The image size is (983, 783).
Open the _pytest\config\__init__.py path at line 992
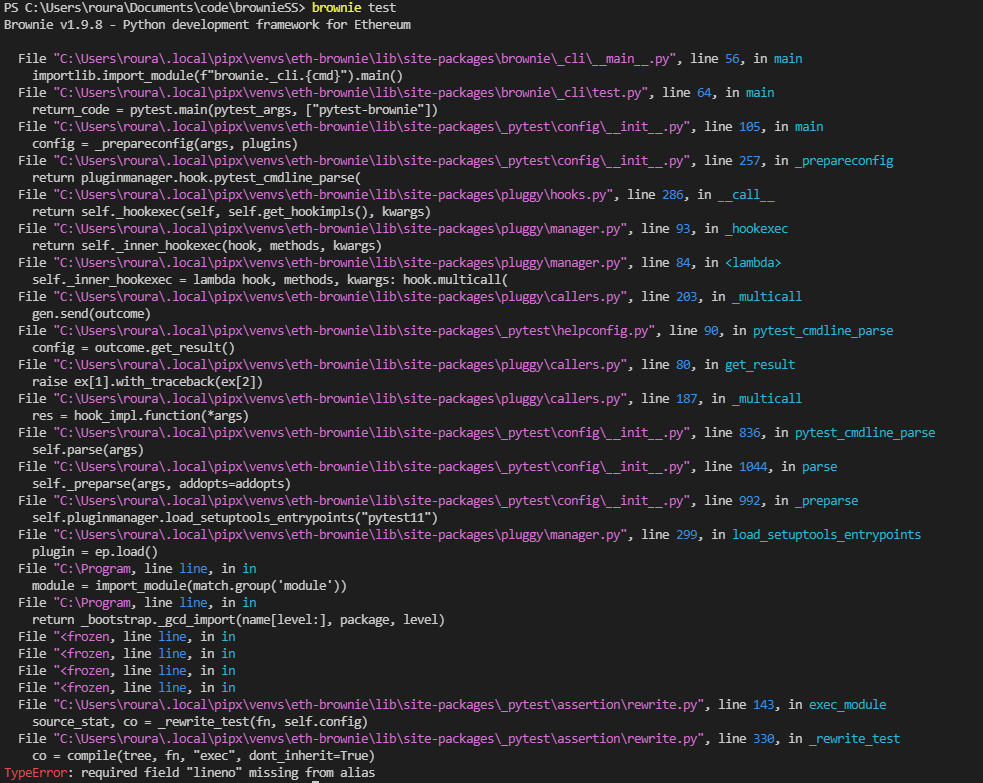pos(372,500)
